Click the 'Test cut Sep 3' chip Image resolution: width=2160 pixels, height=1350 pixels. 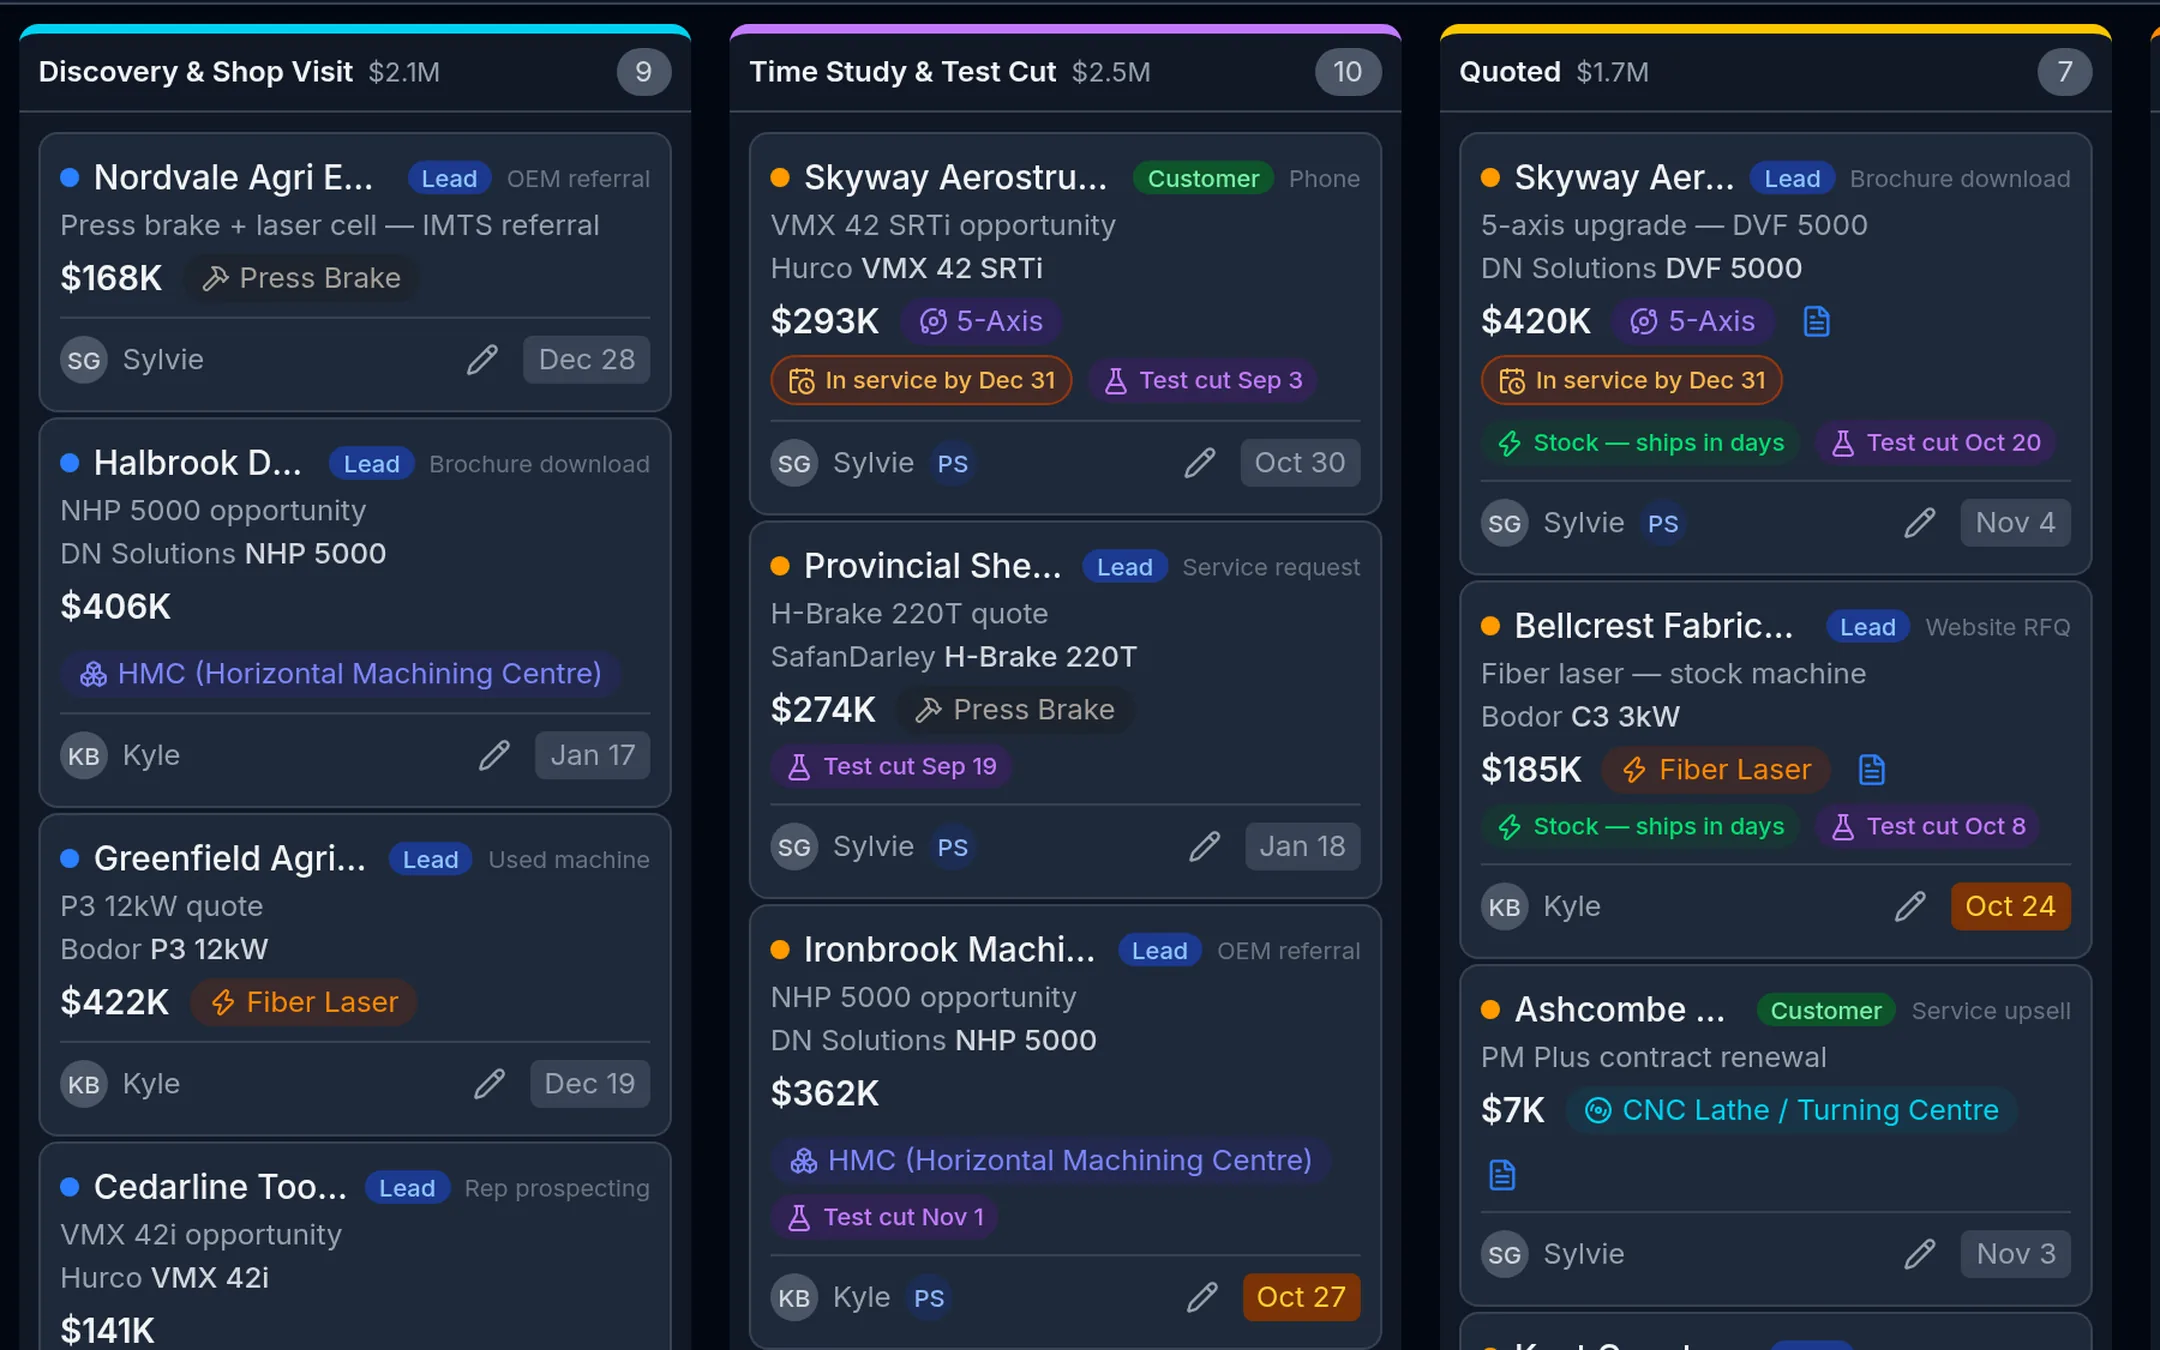pos(1203,380)
